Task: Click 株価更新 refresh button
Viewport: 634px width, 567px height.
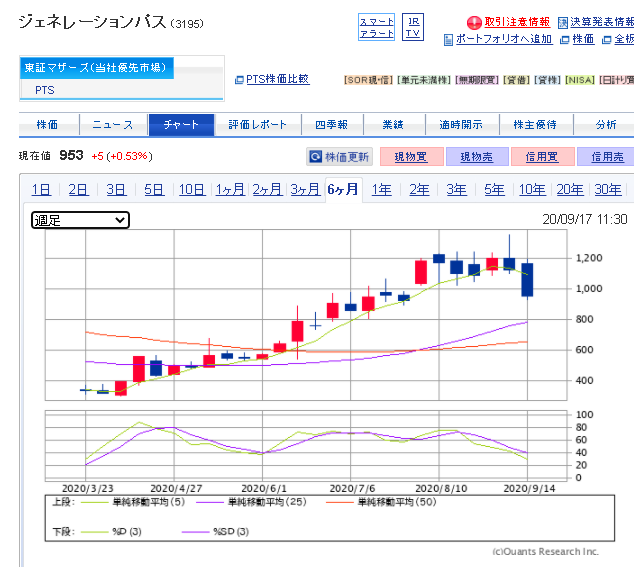Action: [340, 157]
